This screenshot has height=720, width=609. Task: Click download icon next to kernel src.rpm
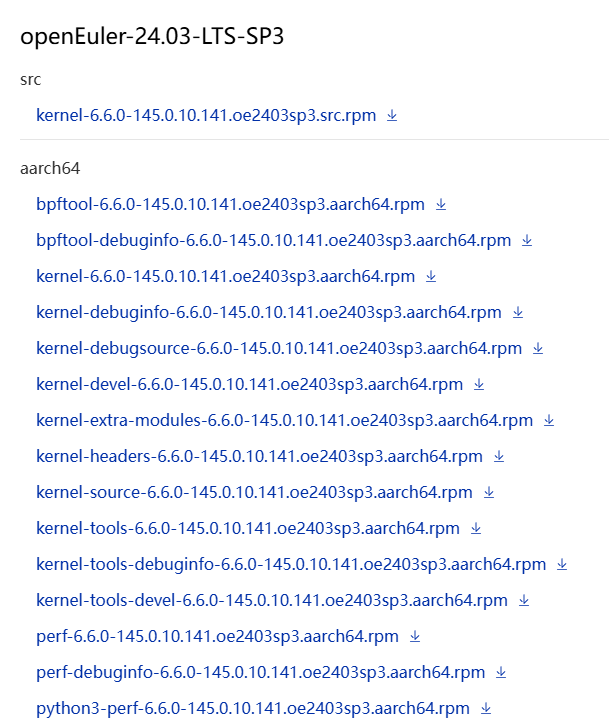click(392, 115)
